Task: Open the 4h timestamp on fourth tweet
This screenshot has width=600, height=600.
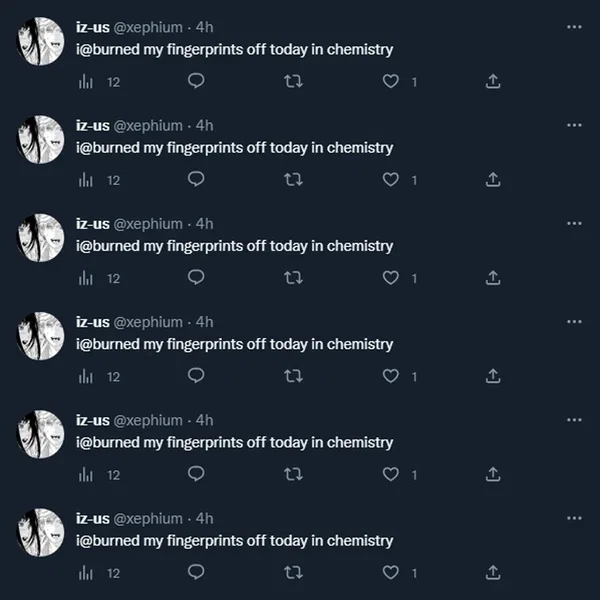Action: pos(204,322)
